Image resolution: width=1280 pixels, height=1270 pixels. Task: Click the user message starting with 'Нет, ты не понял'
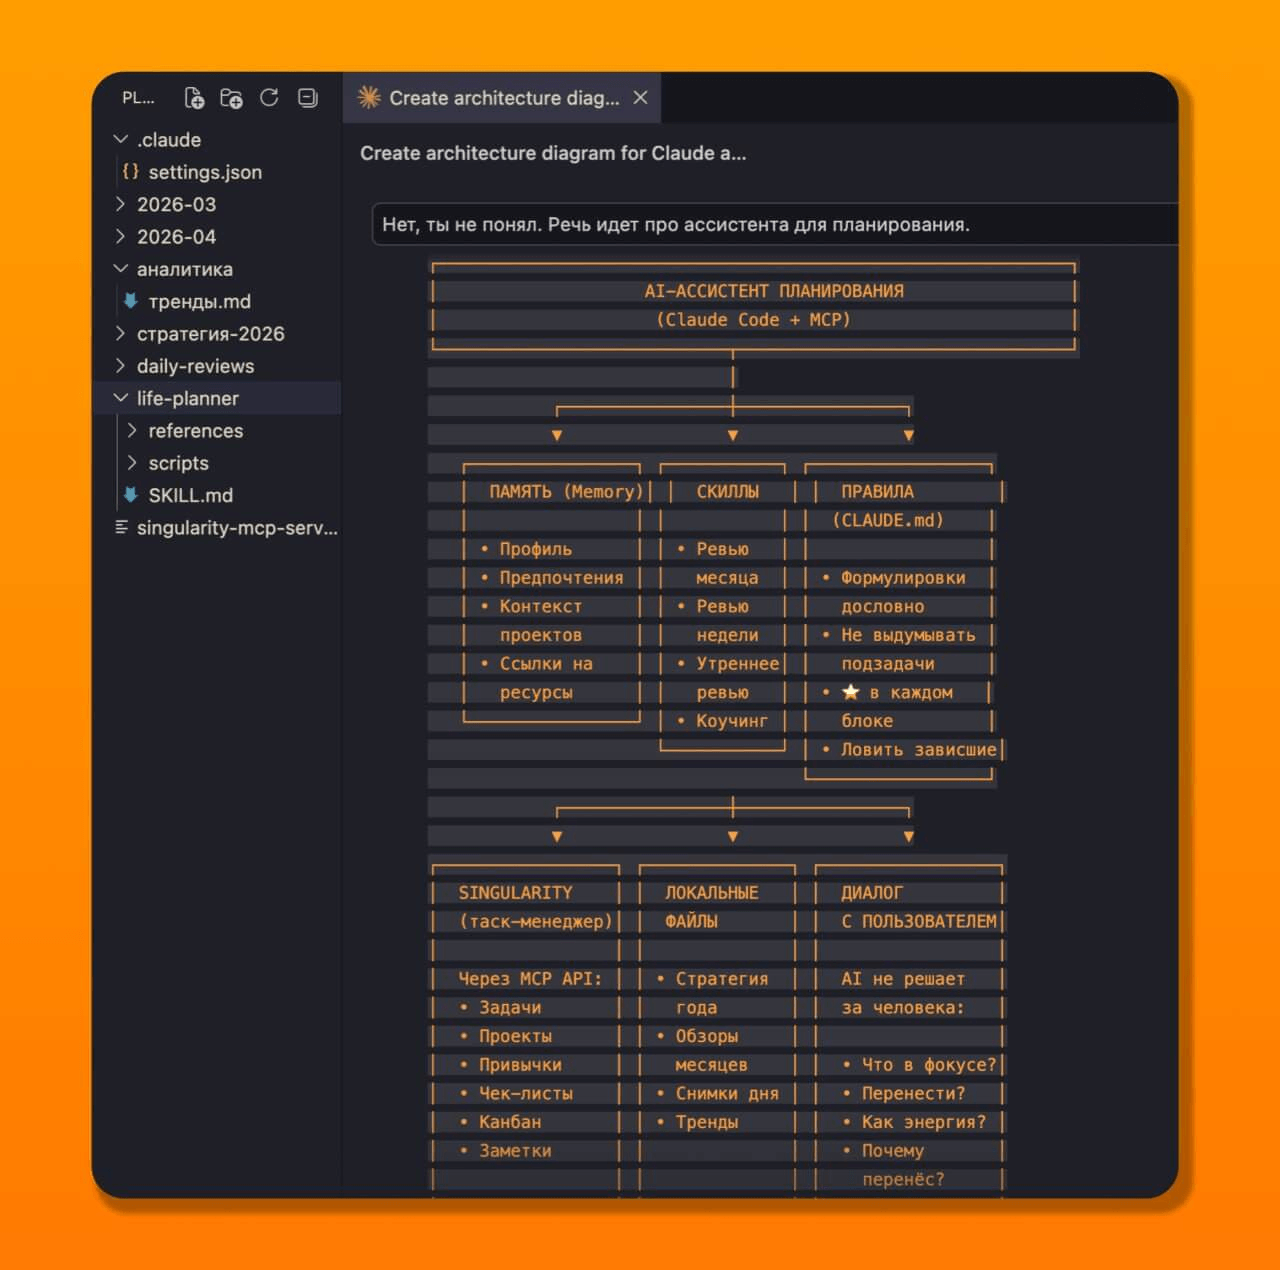(x=675, y=225)
